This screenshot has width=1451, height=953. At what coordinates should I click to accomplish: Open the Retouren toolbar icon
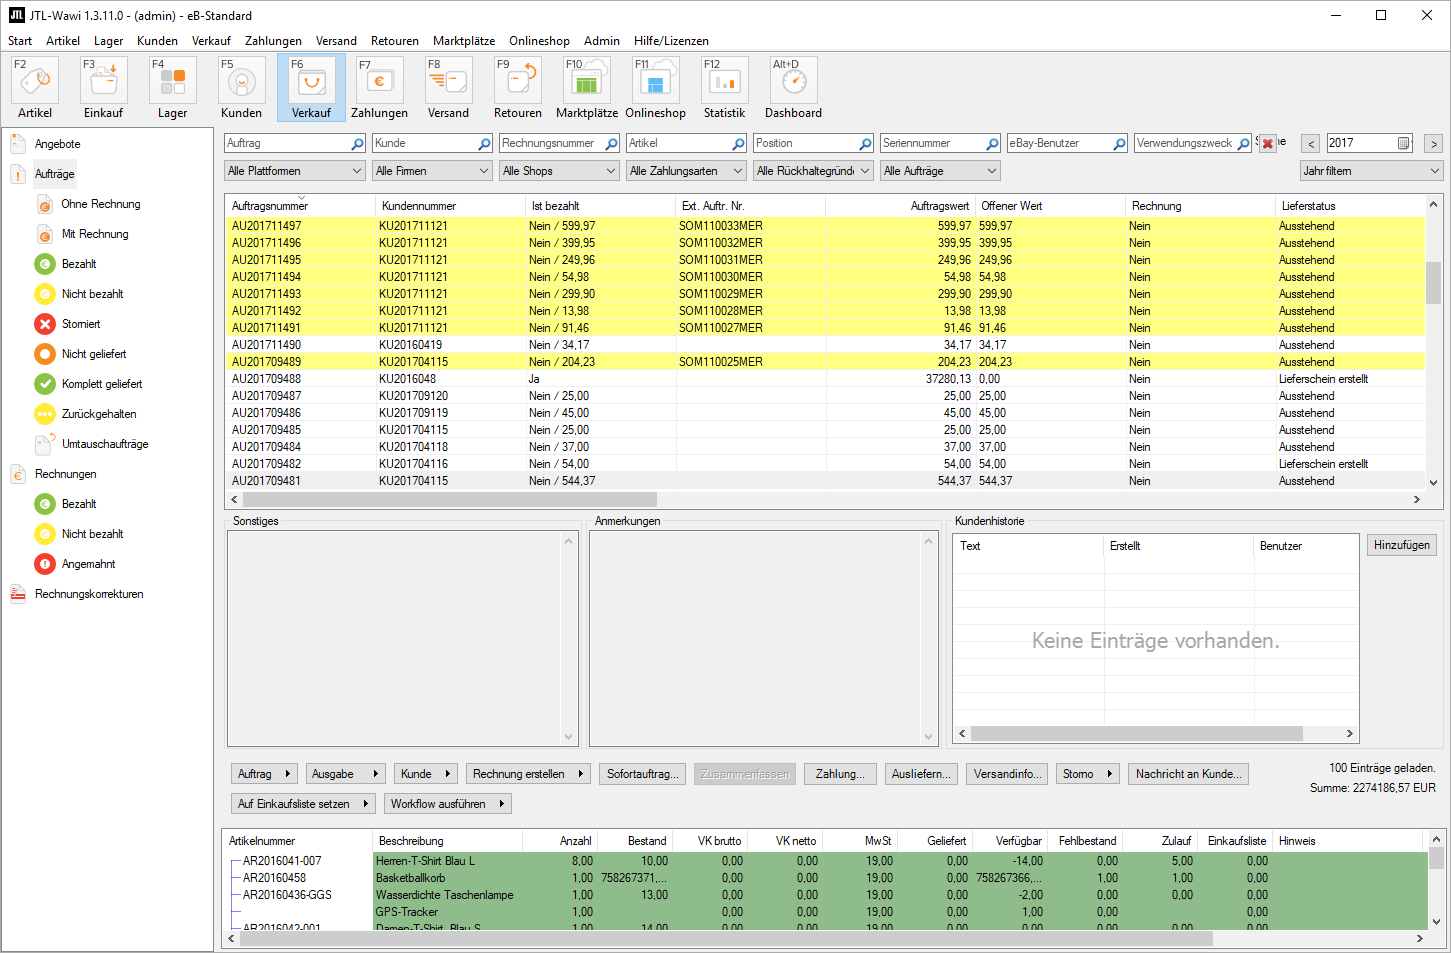coord(517,88)
